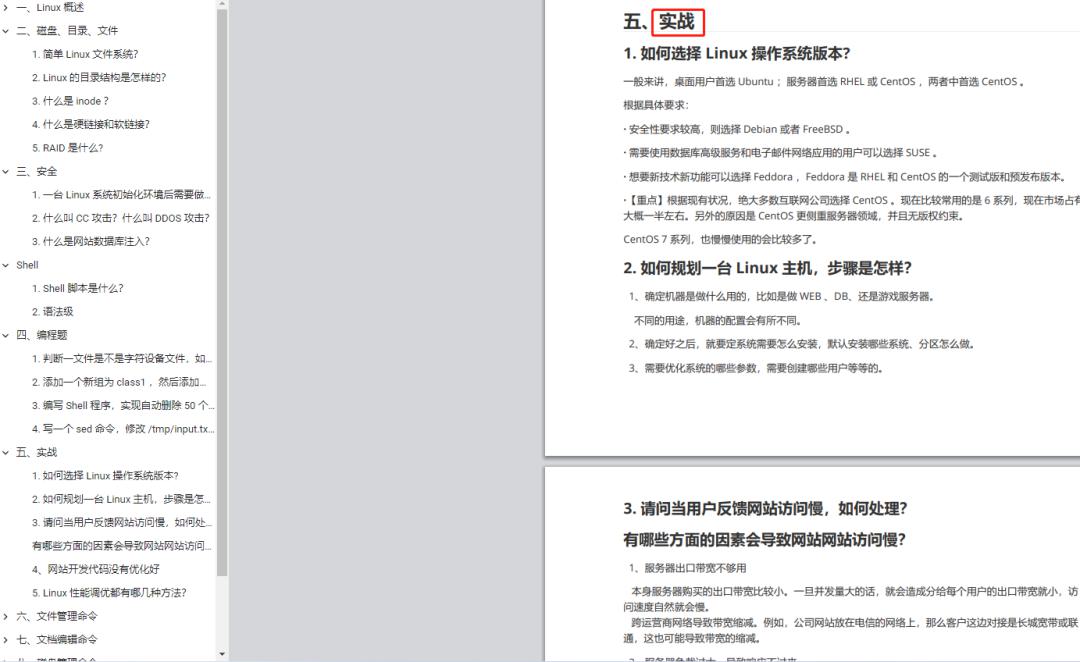Collapse the 五、实战 outline section

click(x=6, y=453)
